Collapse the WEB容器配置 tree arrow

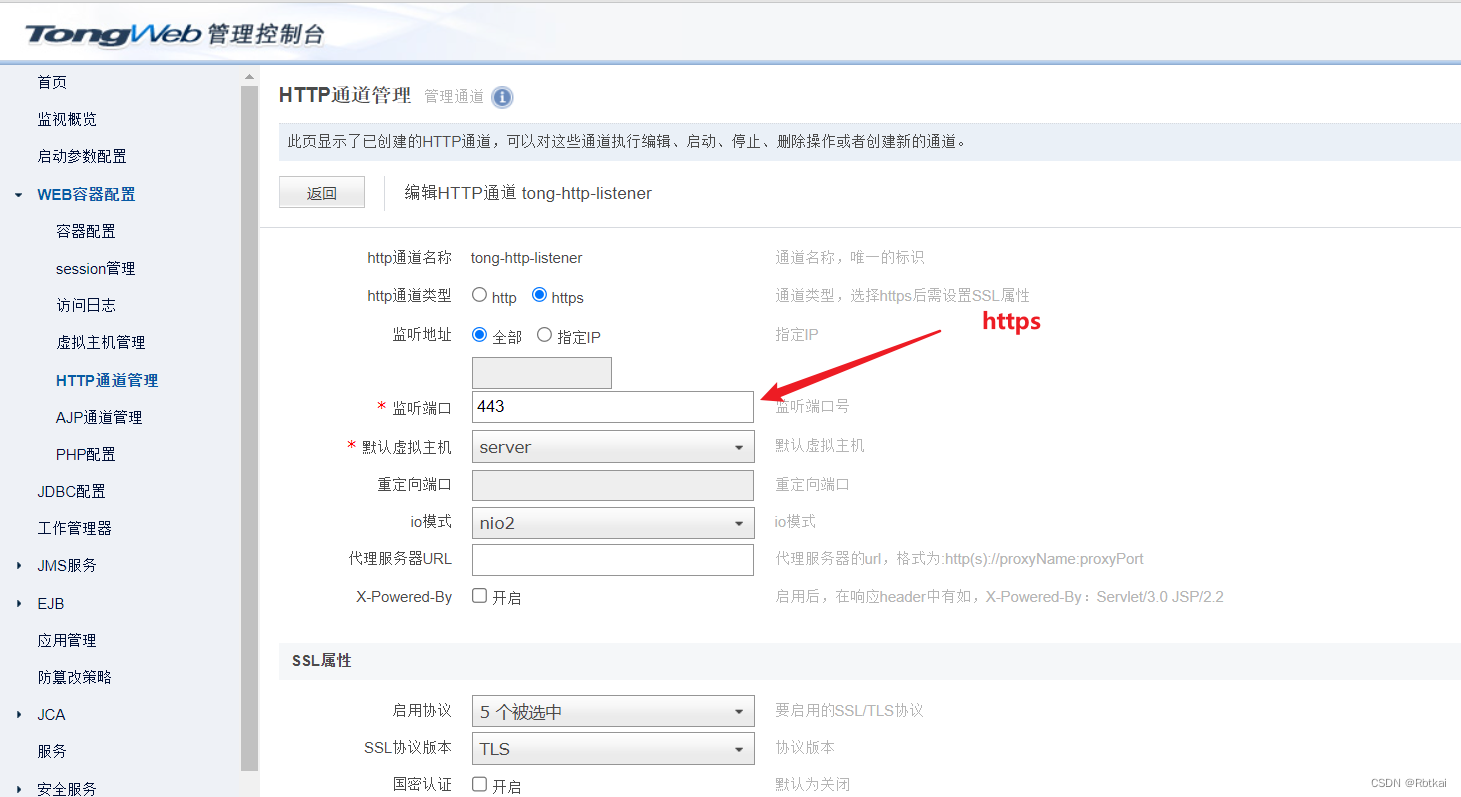click(19, 195)
